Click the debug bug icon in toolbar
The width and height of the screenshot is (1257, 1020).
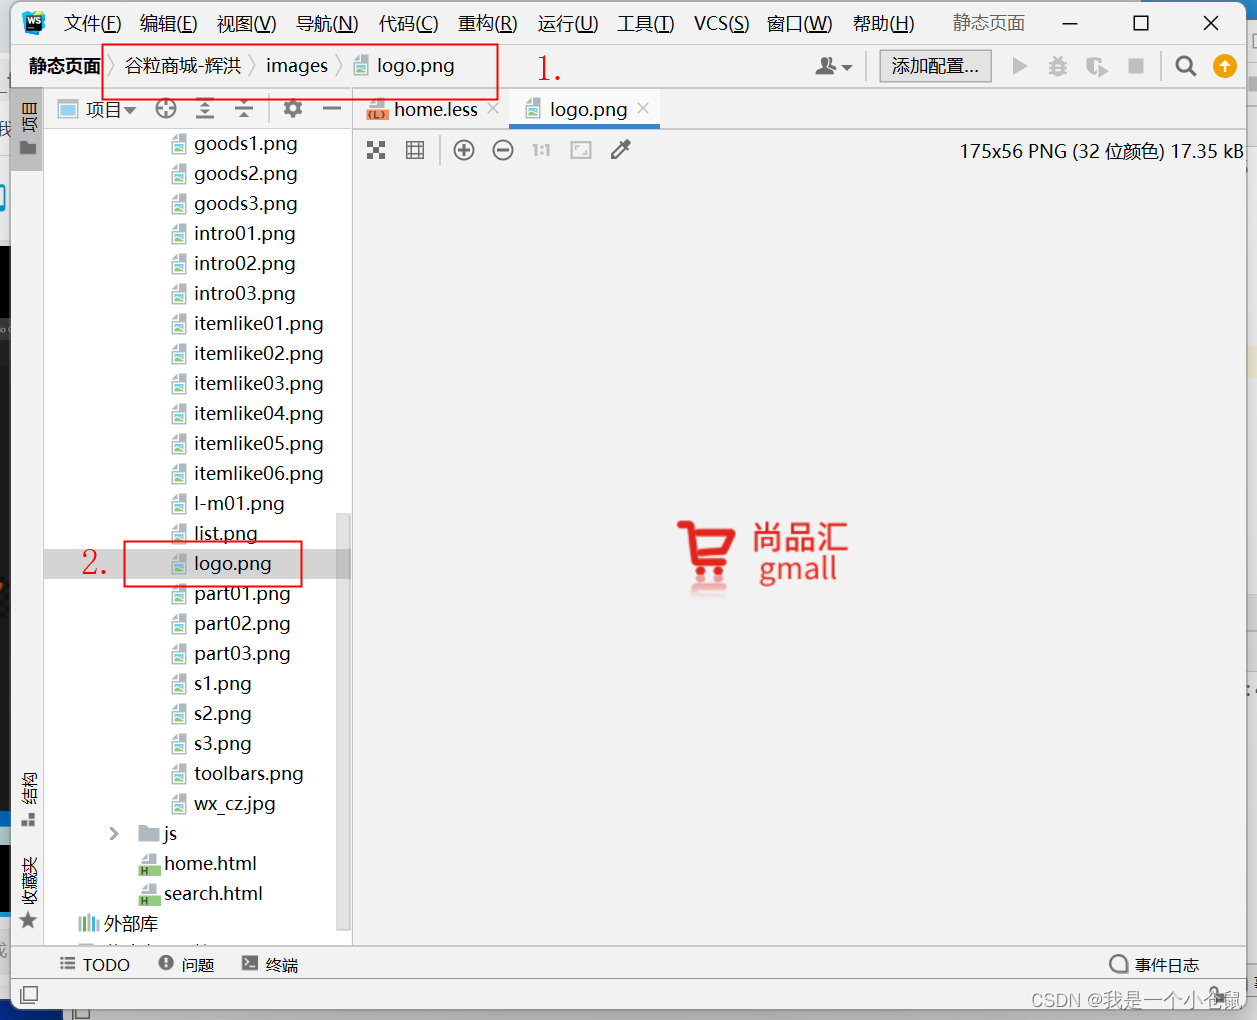pos(1057,66)
